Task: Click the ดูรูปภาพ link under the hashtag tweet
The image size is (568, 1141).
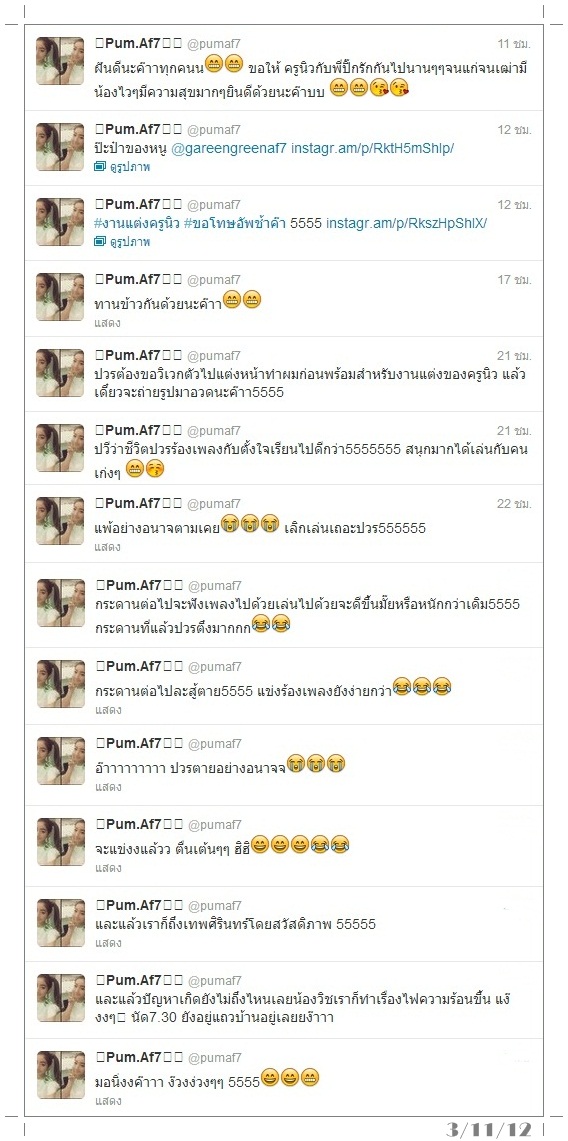Action: (x=129, y=242)
